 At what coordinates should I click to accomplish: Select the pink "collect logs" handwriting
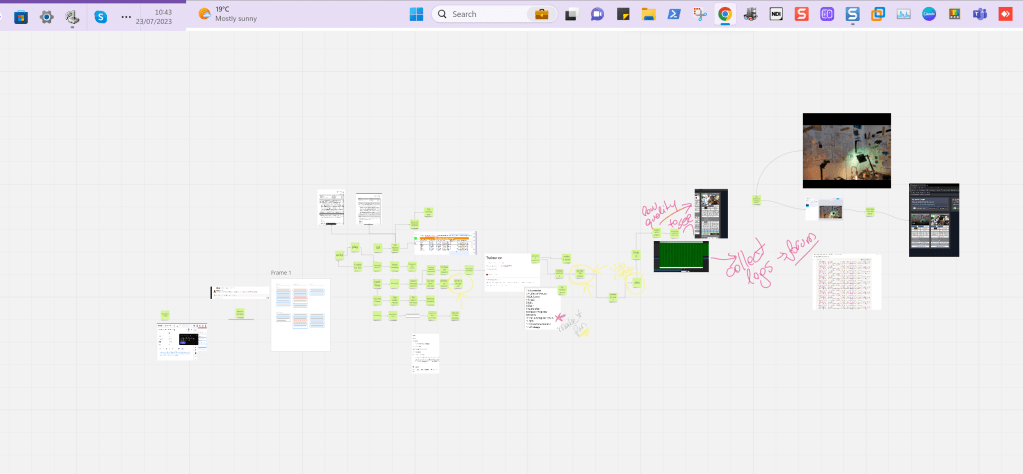pos(750,264)
